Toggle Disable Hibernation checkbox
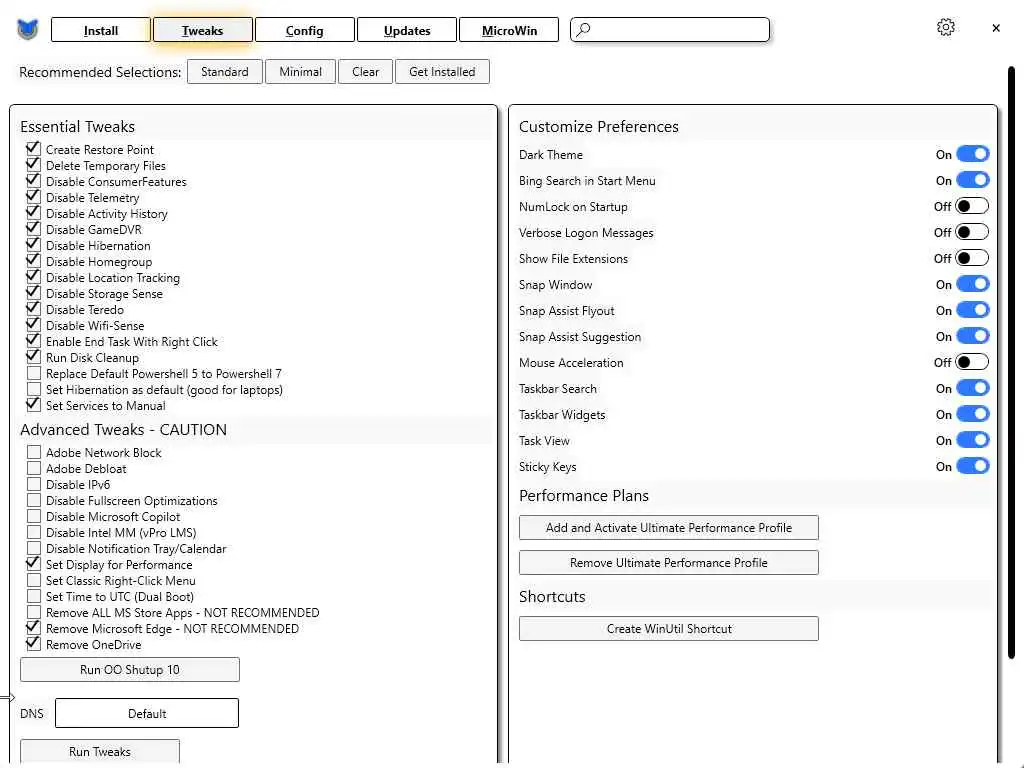The image size is (1024, 768). [33, 245]
